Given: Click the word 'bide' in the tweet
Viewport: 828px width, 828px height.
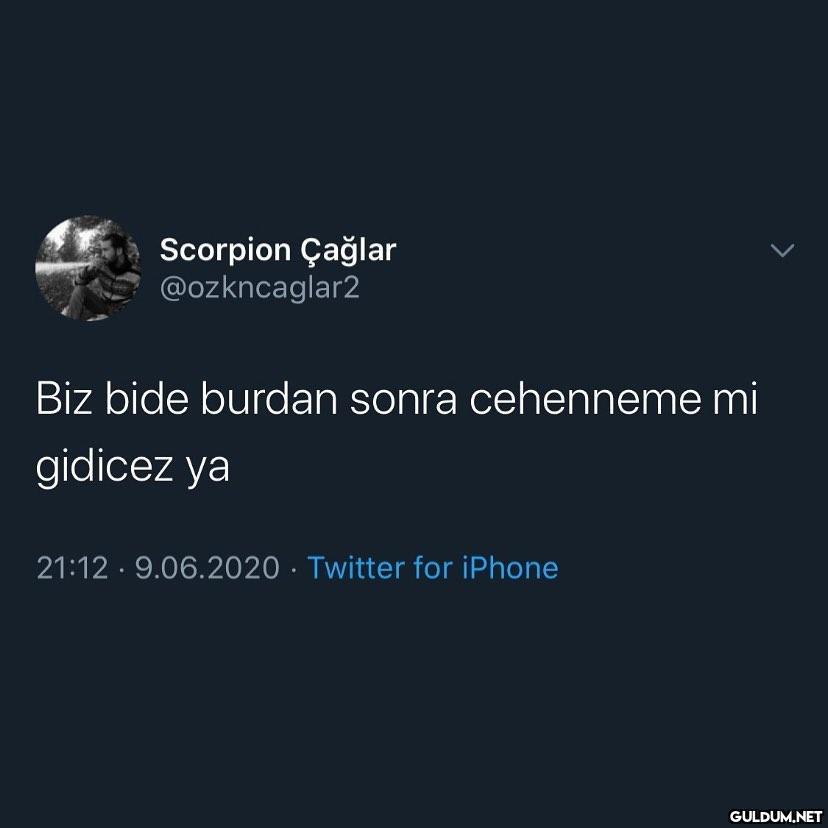Looking at the screenshot, I should [x=147, y=398].
